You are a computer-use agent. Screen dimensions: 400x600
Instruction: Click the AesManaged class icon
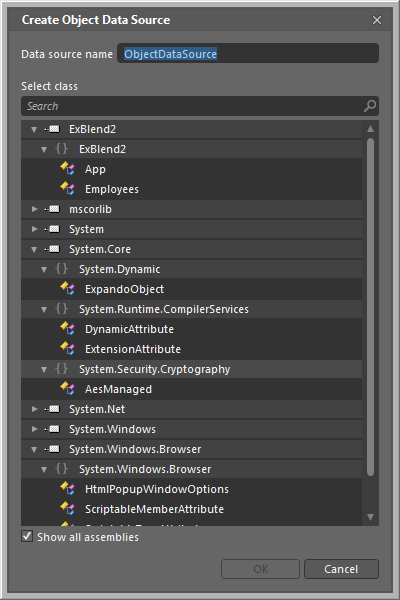tap(67, 388)
